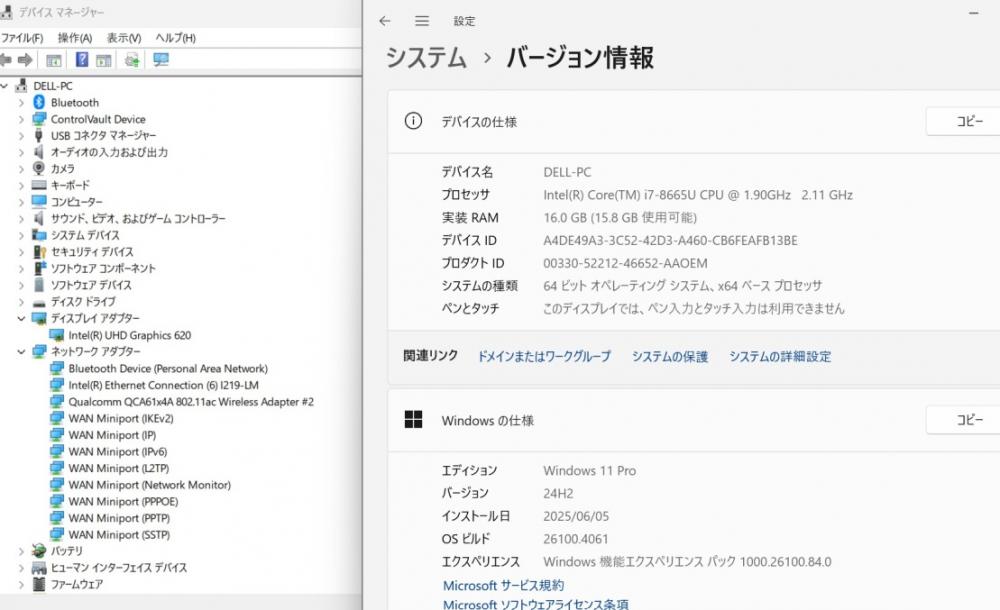Select Bluetooth Device (Personal Area Network)
Image resolution: width=1000 pixels, height=610 pixels.
click(x=168, y=368)
